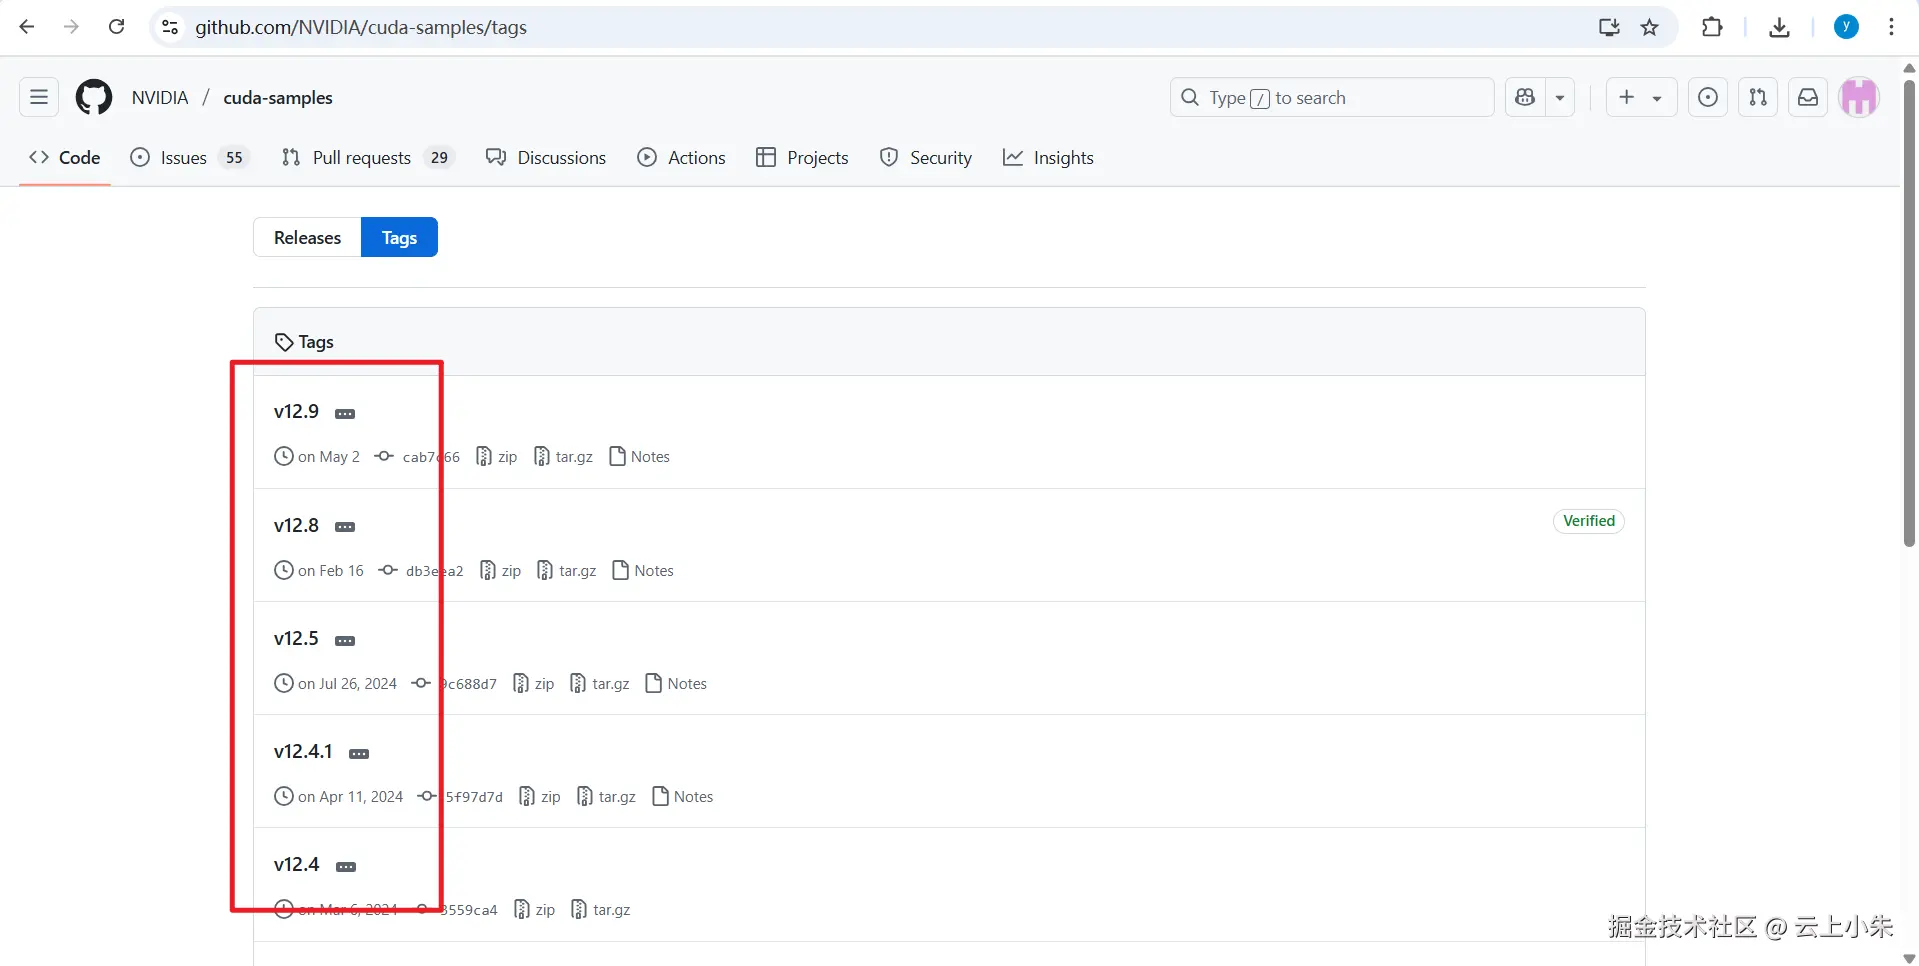Image resolution: width=1919 pixels, height=966 pixels.
Task: Expand v12.4 tag message ellipsis
Action: pos(346,866)
